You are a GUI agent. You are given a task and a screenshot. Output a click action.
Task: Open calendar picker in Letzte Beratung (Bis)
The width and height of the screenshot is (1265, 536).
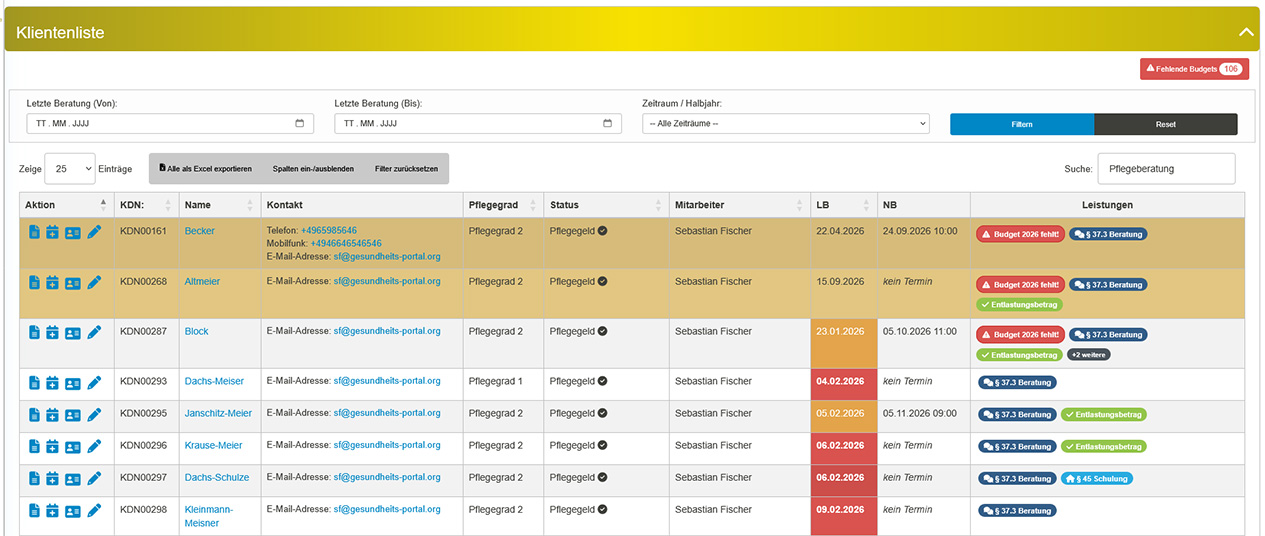click(608, 124)
